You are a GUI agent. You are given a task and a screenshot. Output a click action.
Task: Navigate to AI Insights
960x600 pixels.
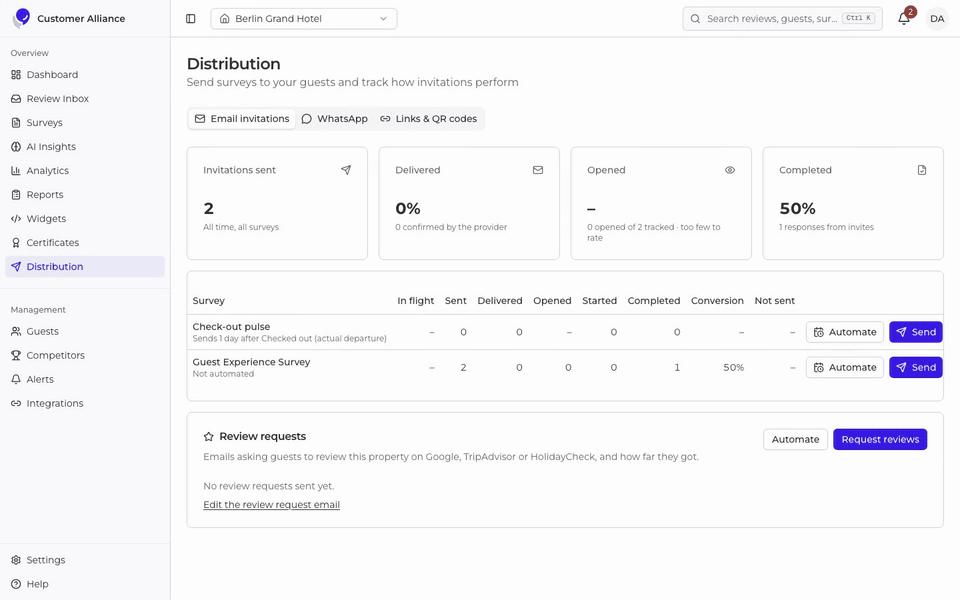pos(84,146)
